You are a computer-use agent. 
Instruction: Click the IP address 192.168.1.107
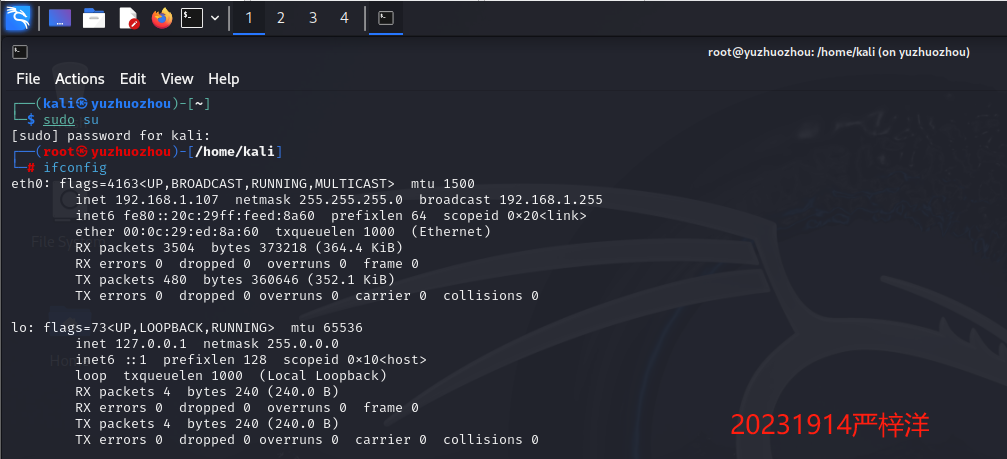coord(167,200)
